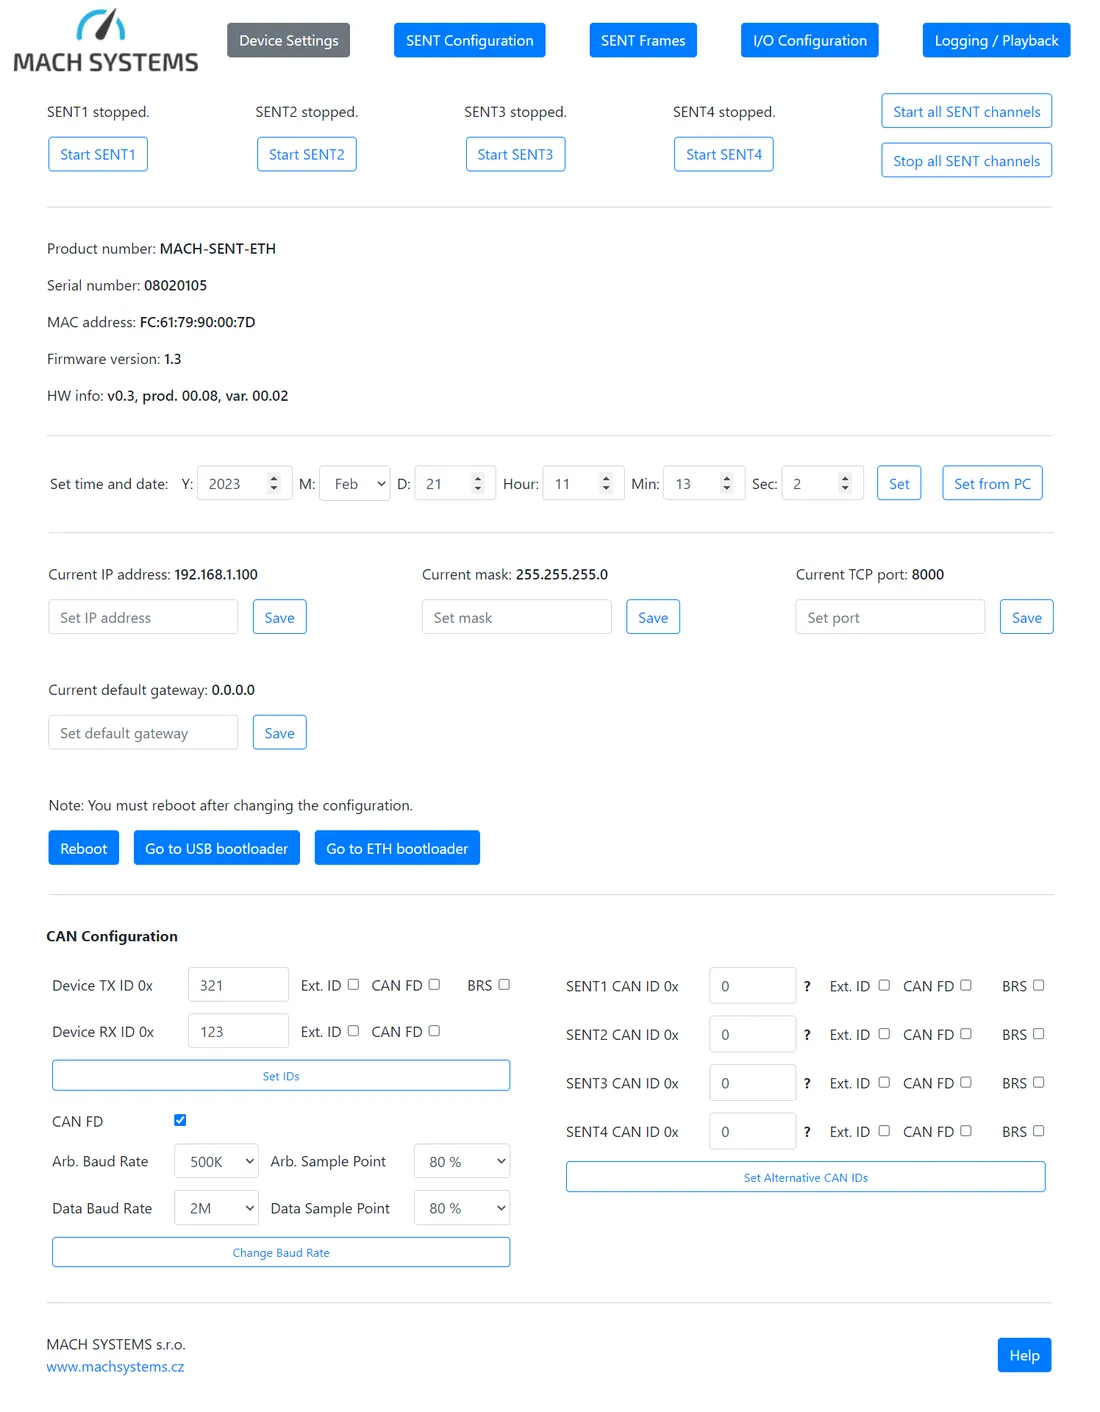Click Set Alternative CAN IDs button
The image size is (1100, 1412).
pos(806,1177)
